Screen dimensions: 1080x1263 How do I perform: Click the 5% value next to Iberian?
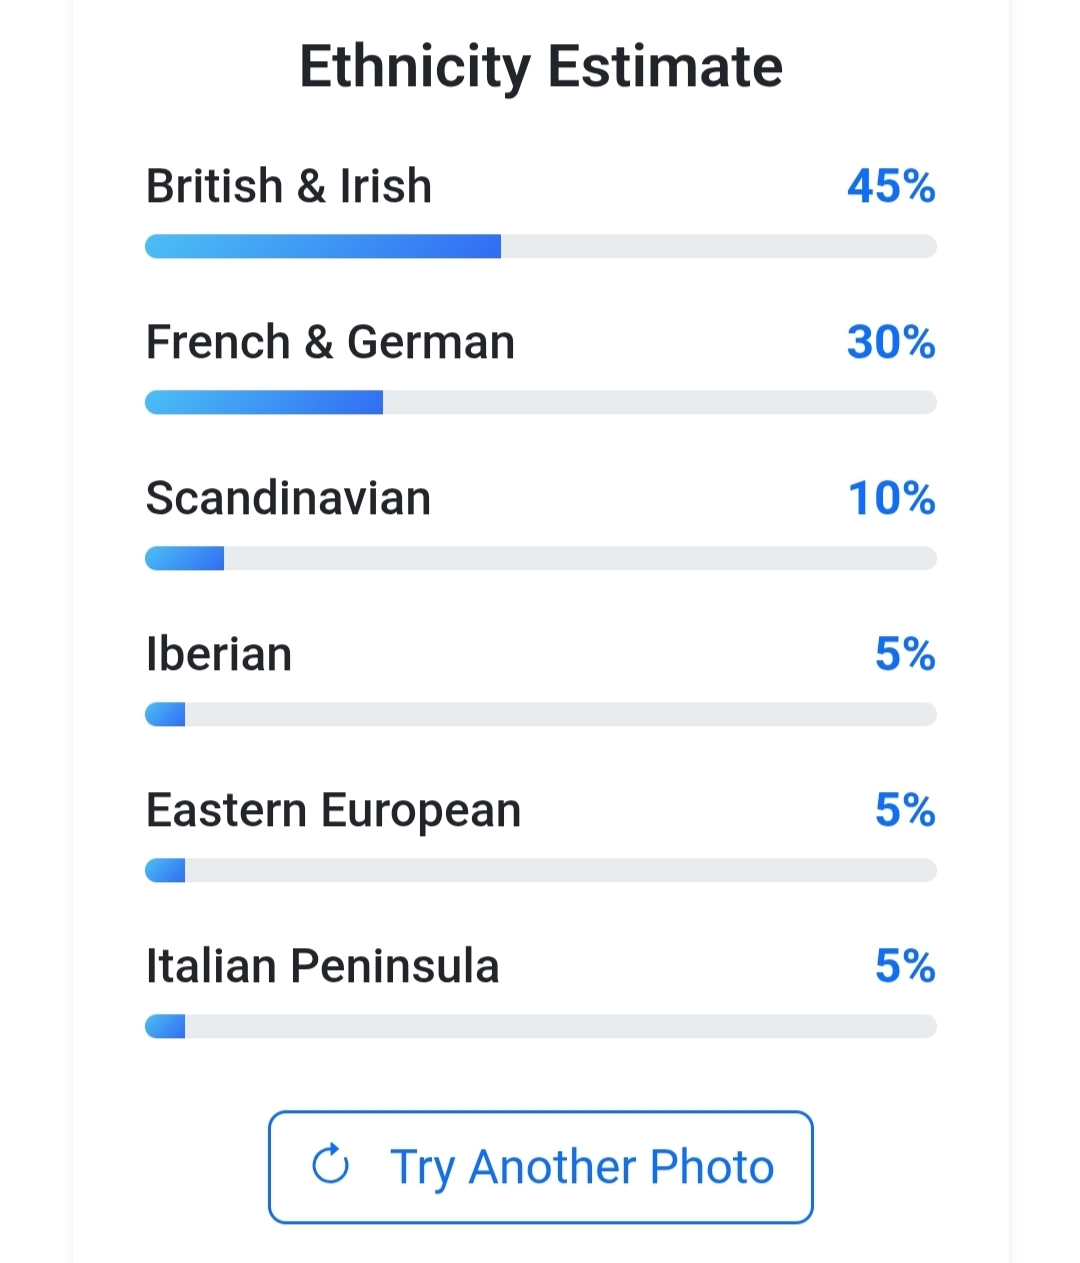pos(905,654)
